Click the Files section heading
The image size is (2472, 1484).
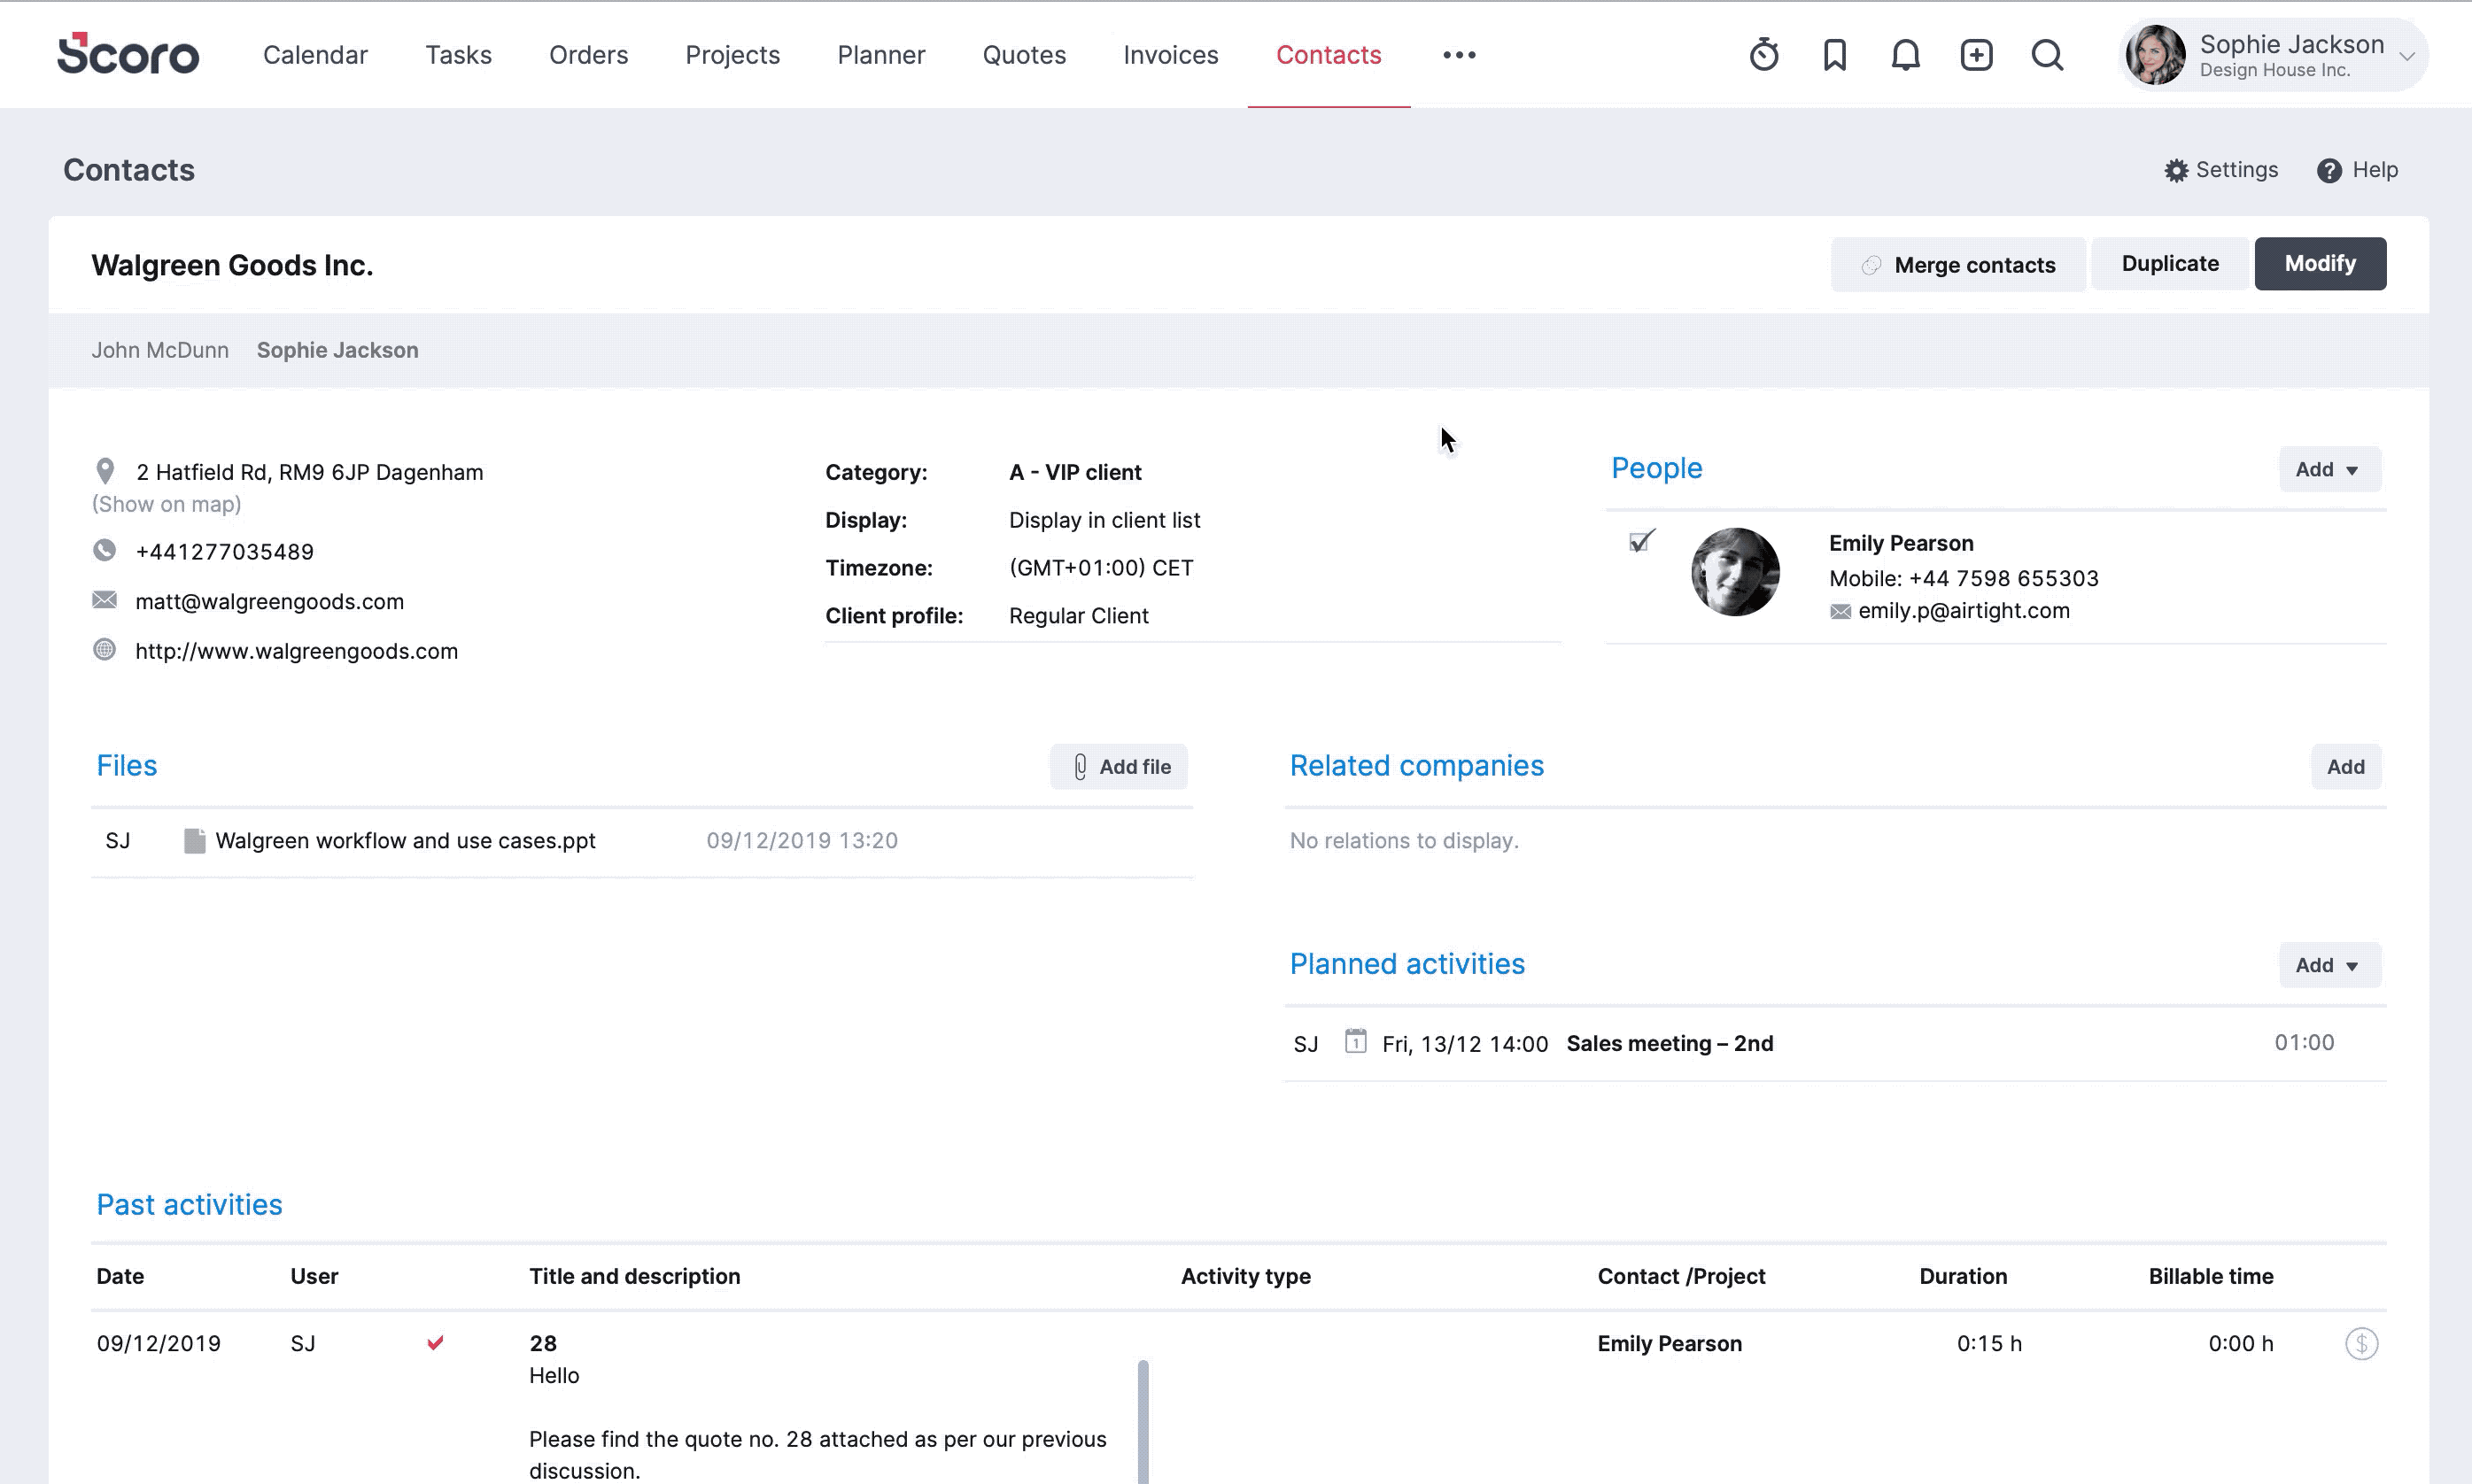pyautogui.click(x=127, y=766)
